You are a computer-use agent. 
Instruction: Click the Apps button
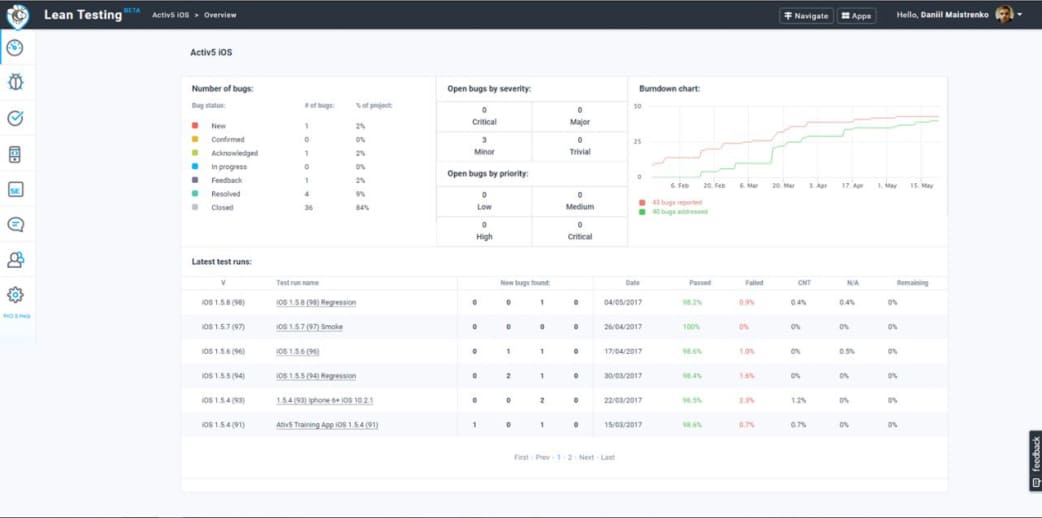tap(856, 15)
